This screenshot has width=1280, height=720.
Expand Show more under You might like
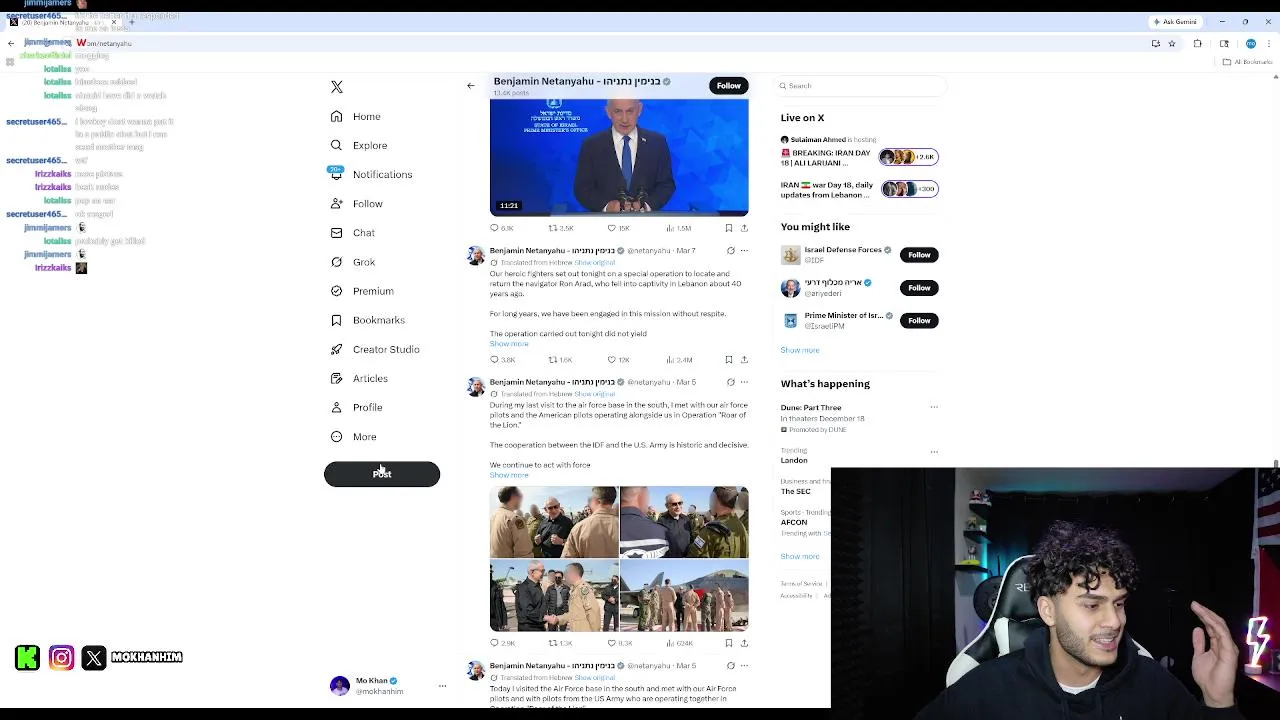[x=800, y=350]
